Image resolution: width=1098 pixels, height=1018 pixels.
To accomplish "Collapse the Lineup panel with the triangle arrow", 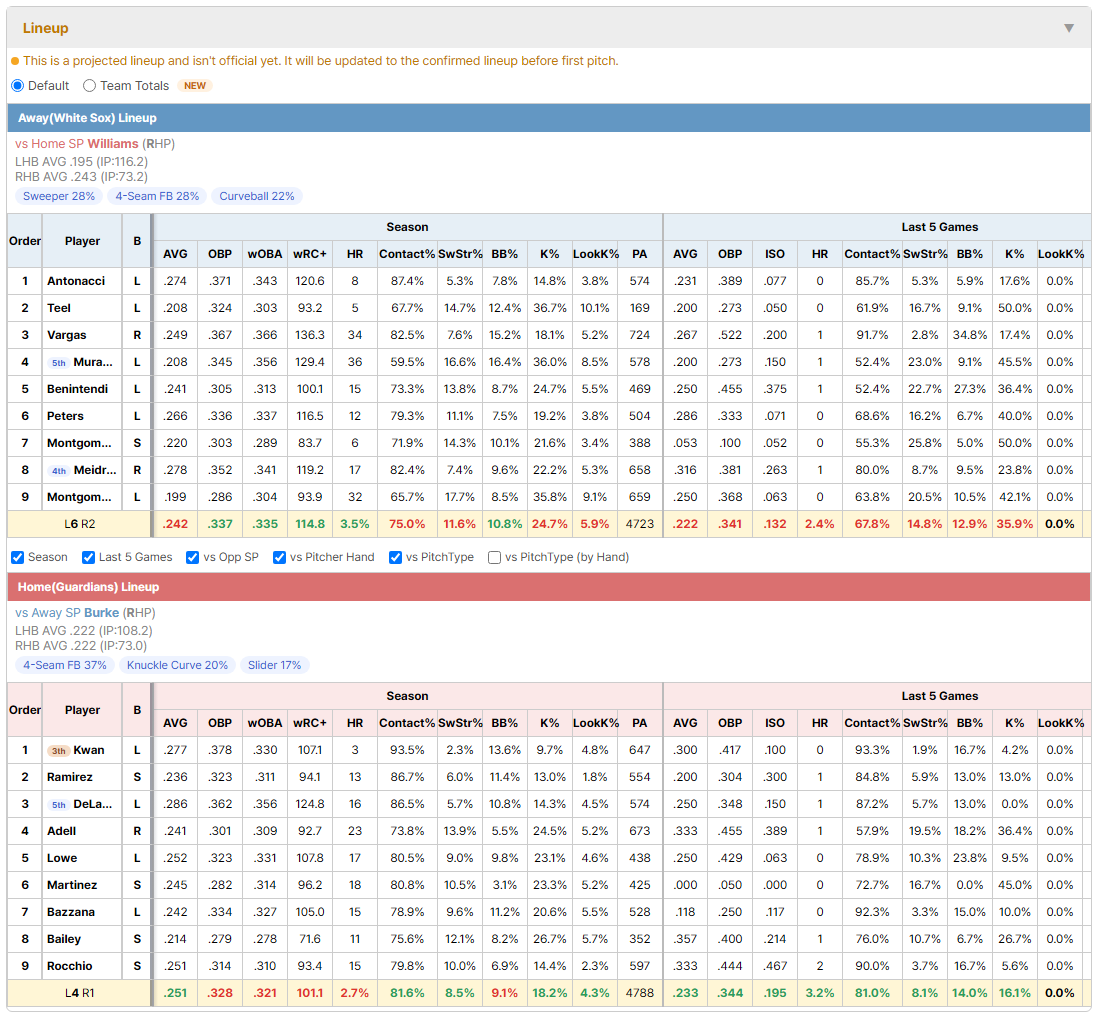I will pos(1069,28).
